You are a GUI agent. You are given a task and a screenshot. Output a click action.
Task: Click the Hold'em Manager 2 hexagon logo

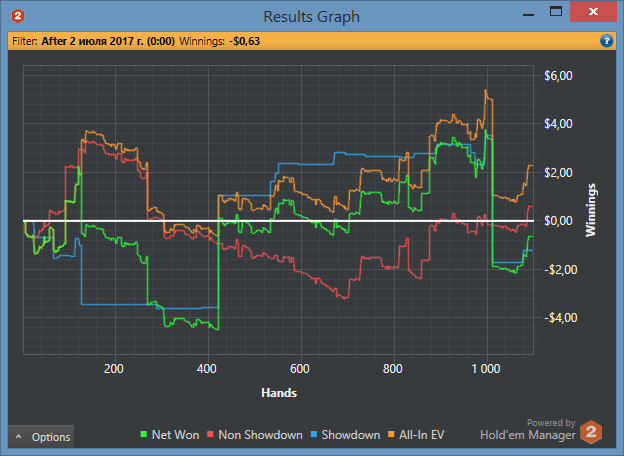point(591,432)
